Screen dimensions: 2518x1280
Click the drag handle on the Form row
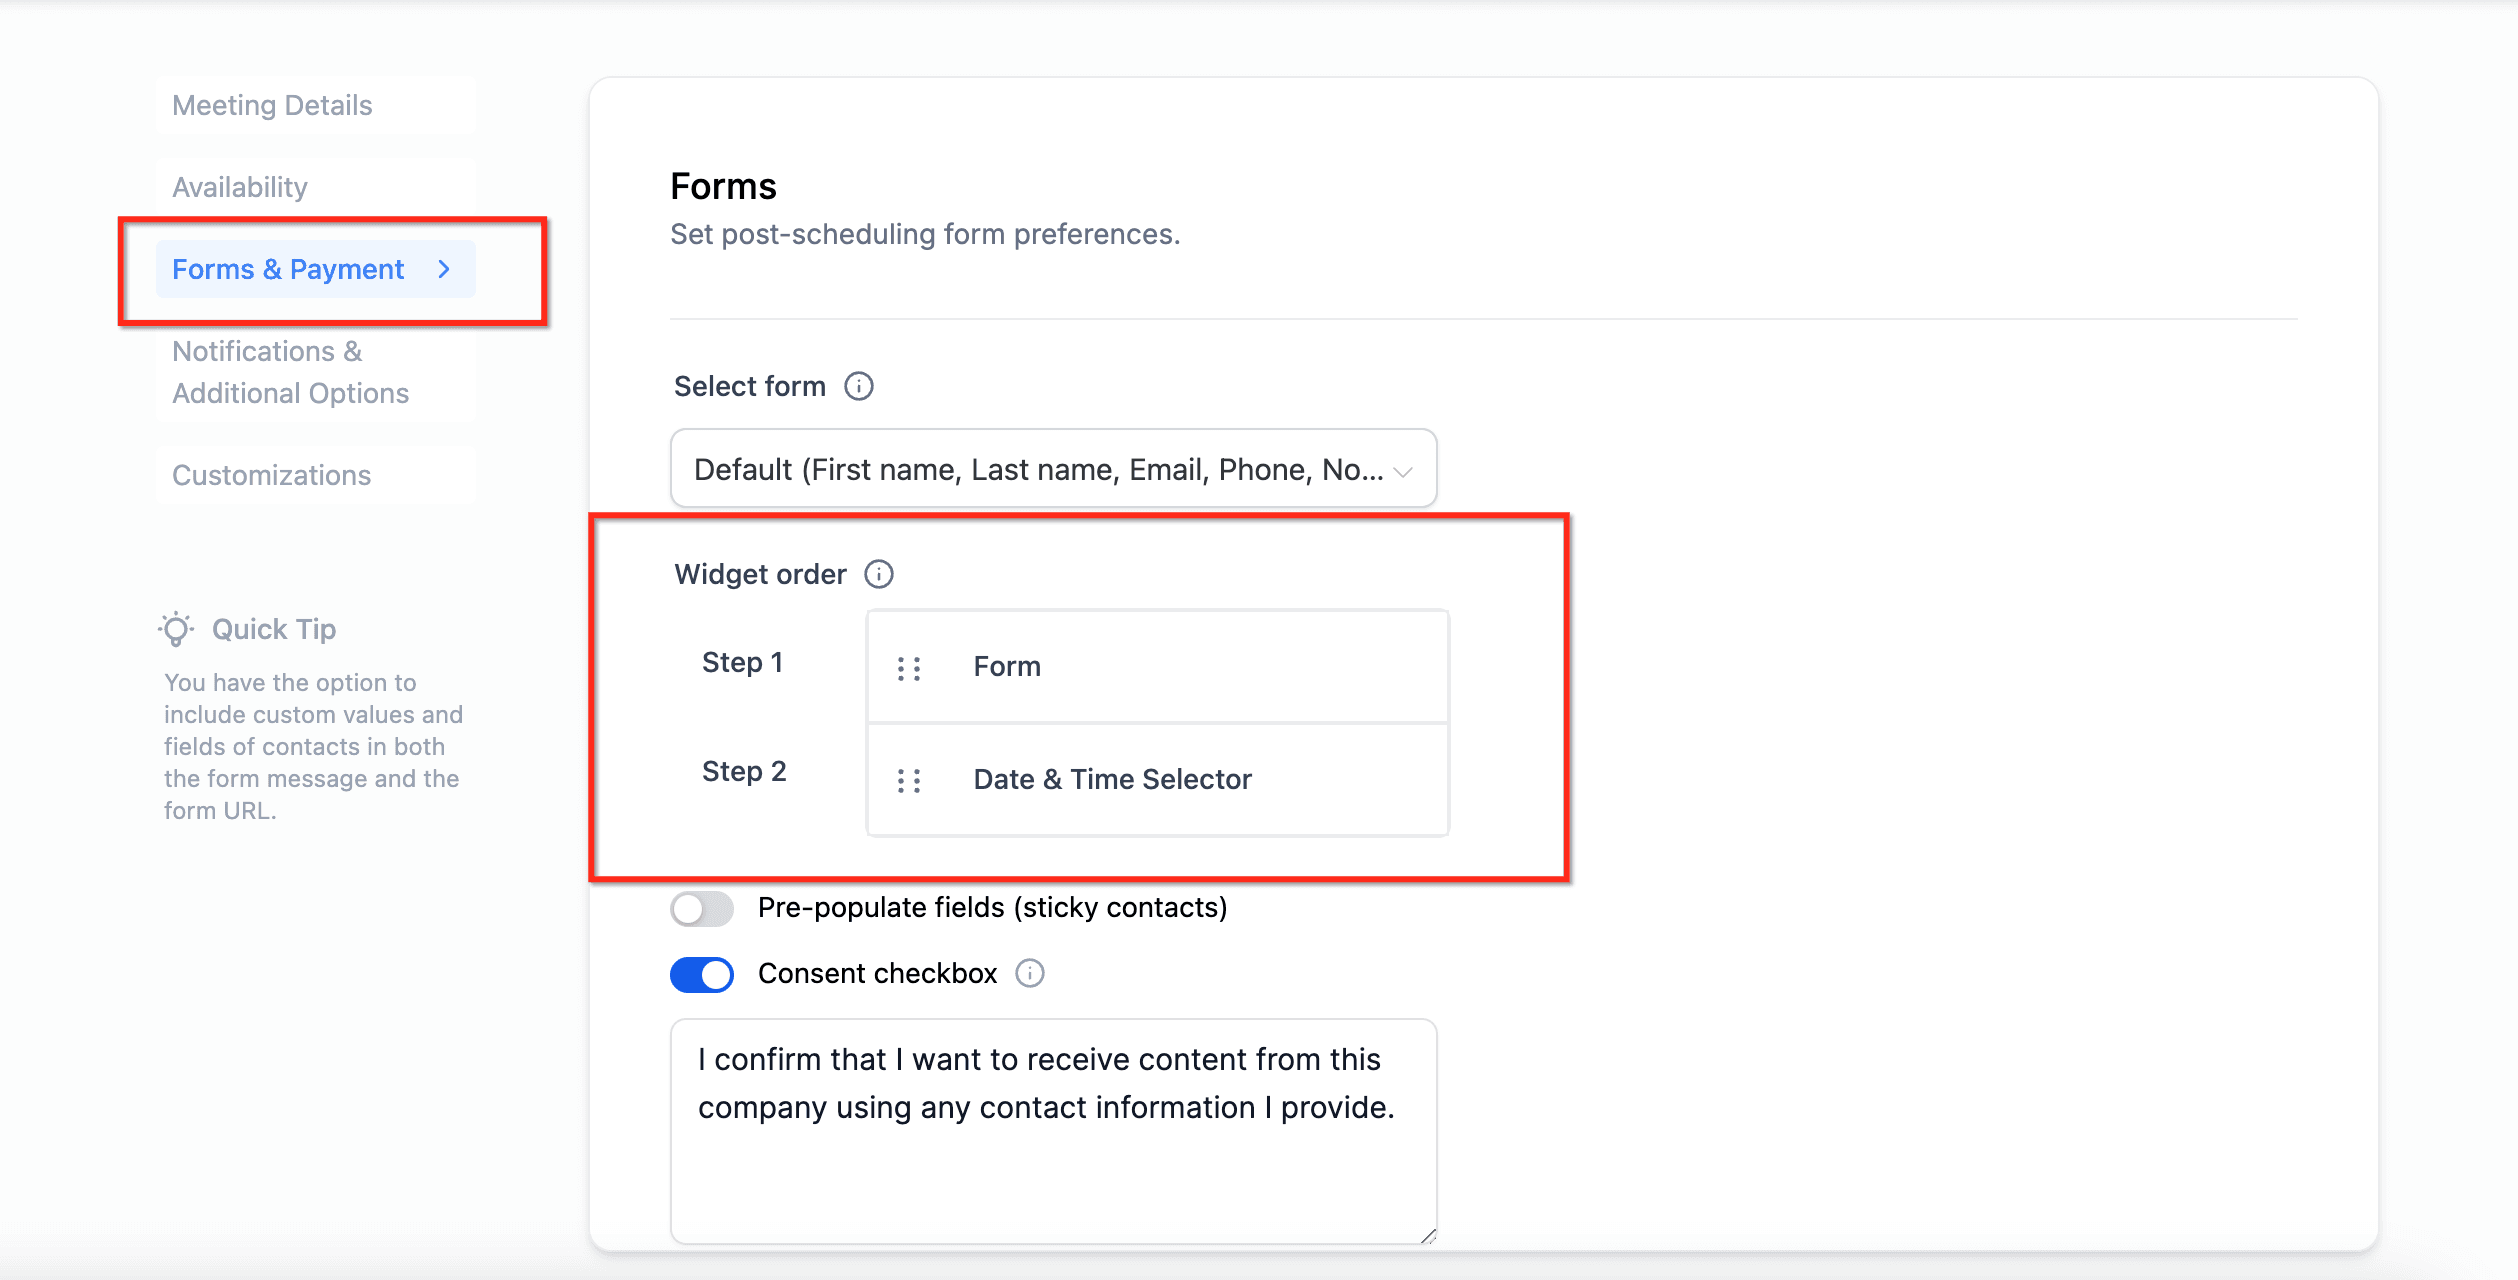908,668
